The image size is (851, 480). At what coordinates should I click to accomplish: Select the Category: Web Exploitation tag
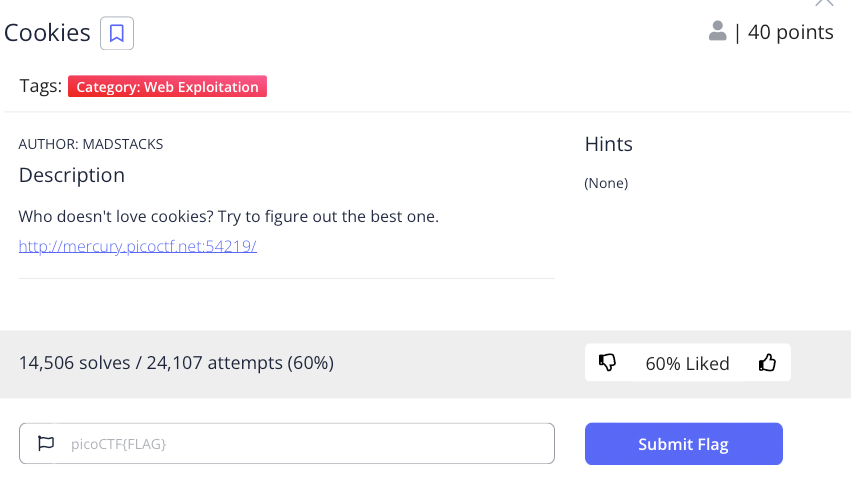(x=167, y=87)
